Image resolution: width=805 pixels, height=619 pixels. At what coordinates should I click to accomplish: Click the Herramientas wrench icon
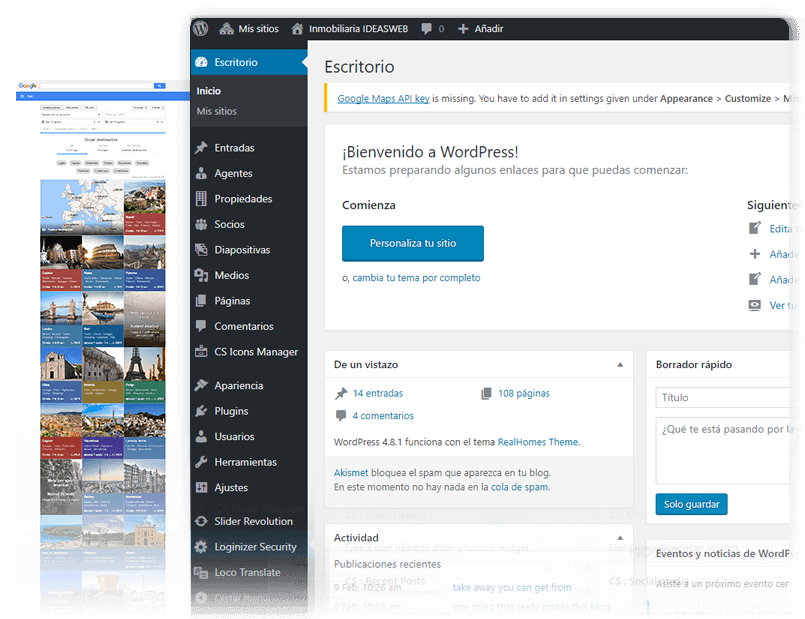coord(201,462)
